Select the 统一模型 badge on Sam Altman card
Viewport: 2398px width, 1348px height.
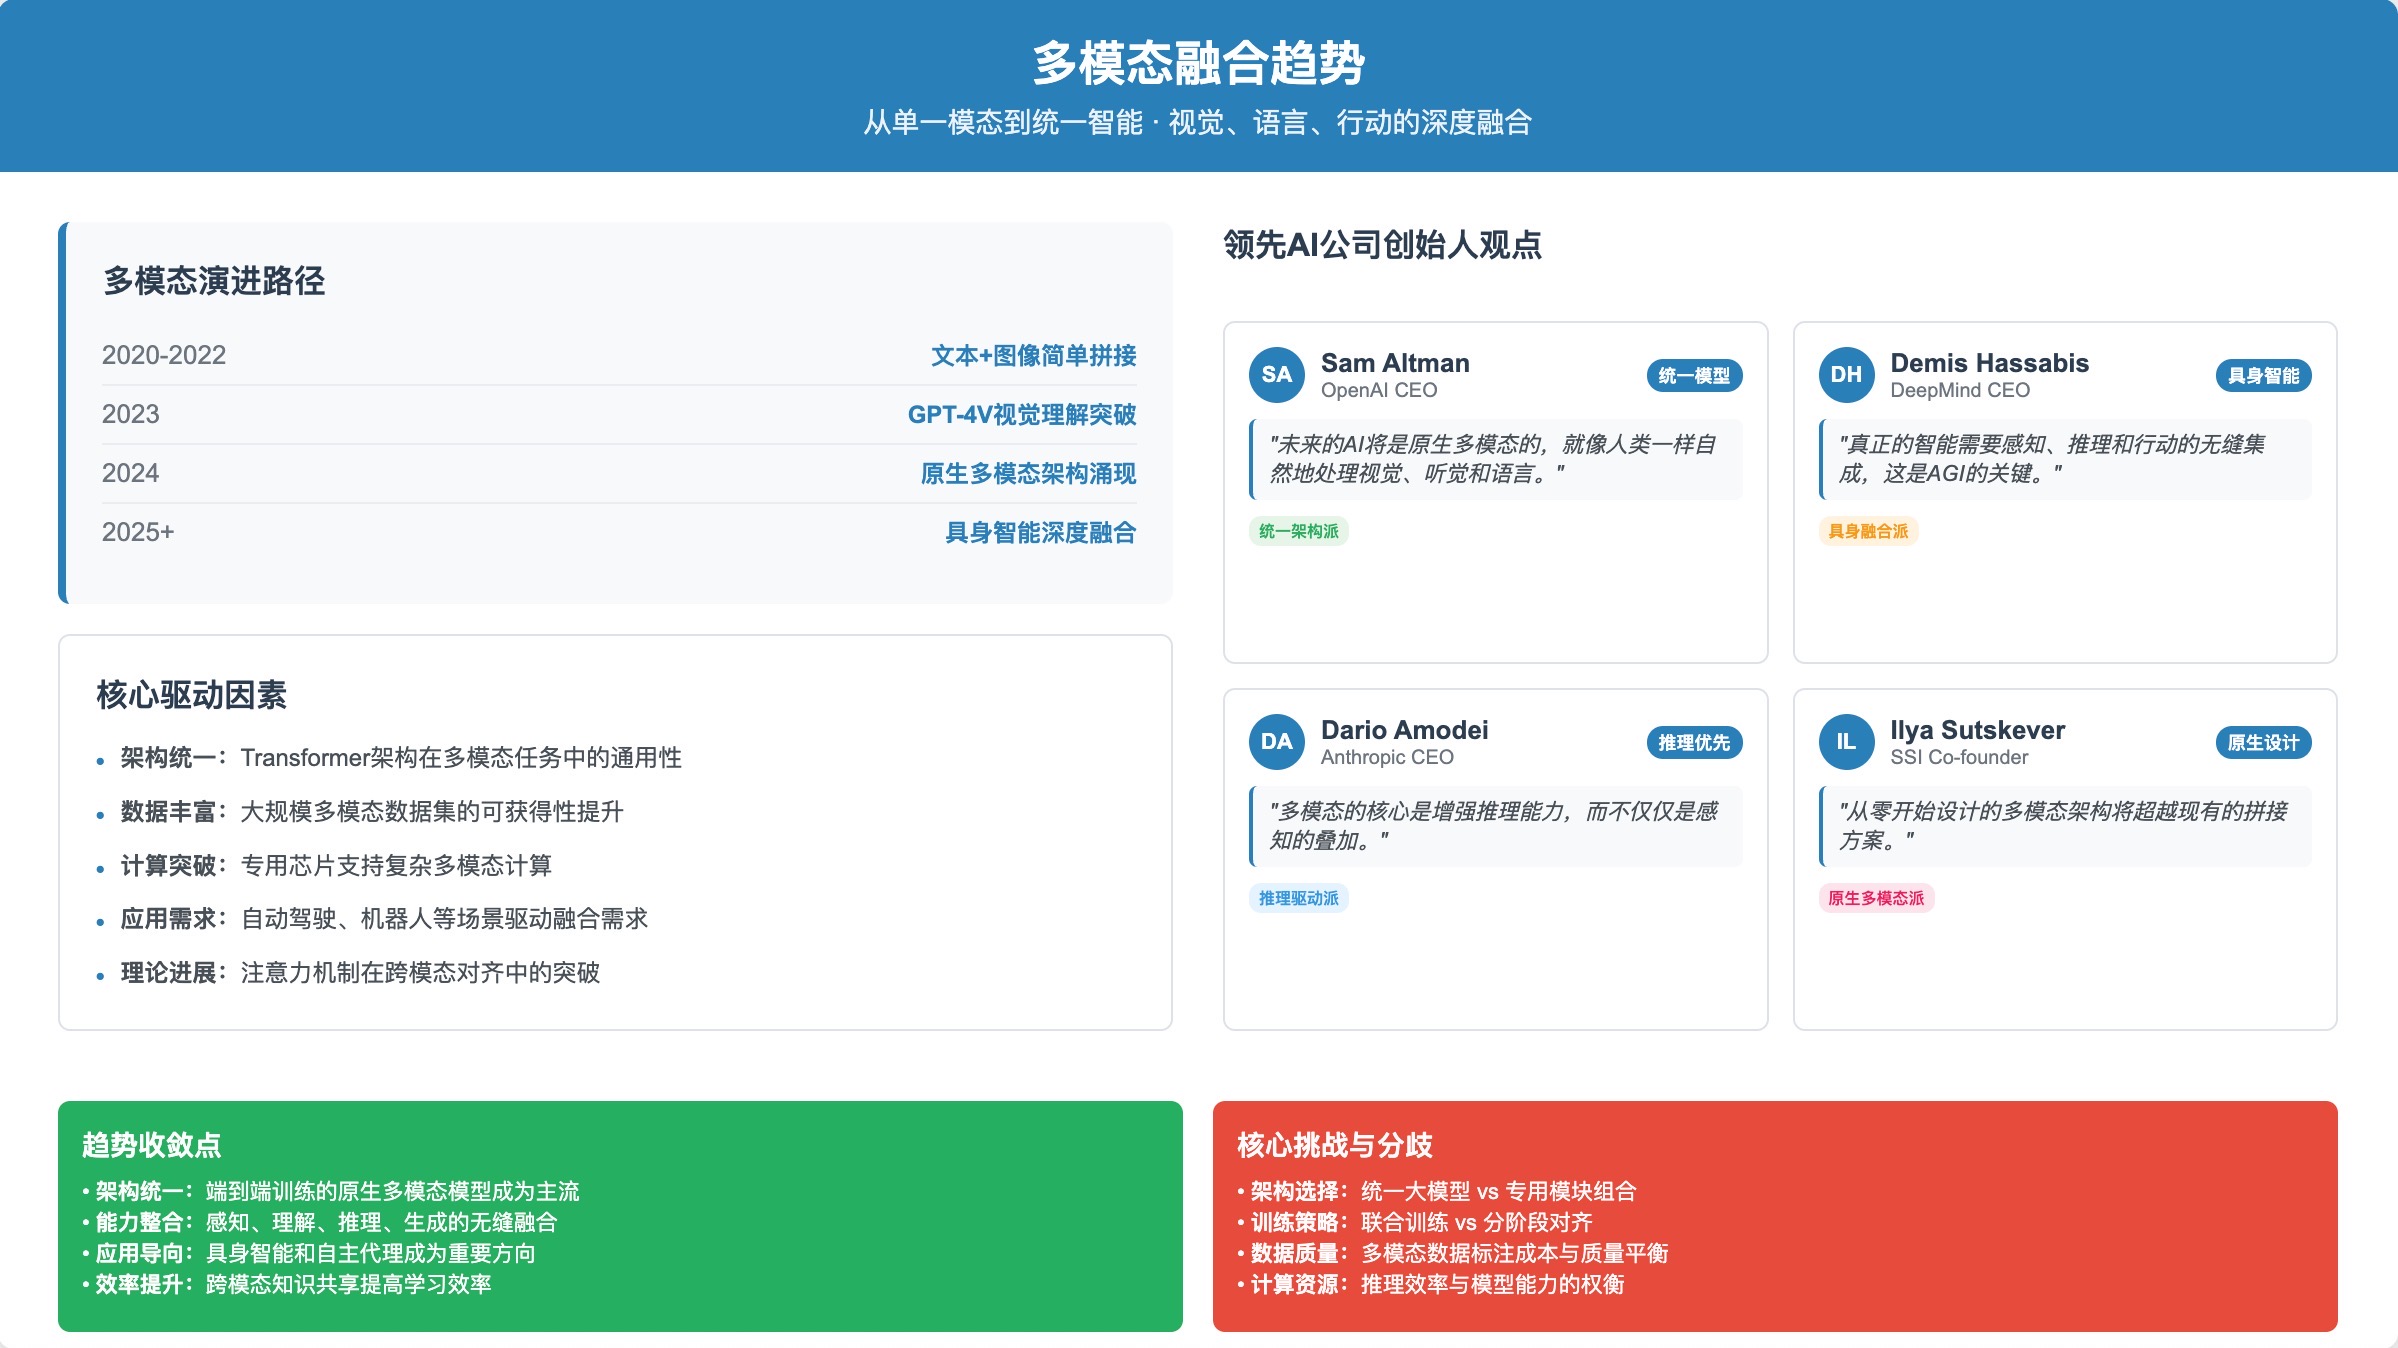[1694, 376]
